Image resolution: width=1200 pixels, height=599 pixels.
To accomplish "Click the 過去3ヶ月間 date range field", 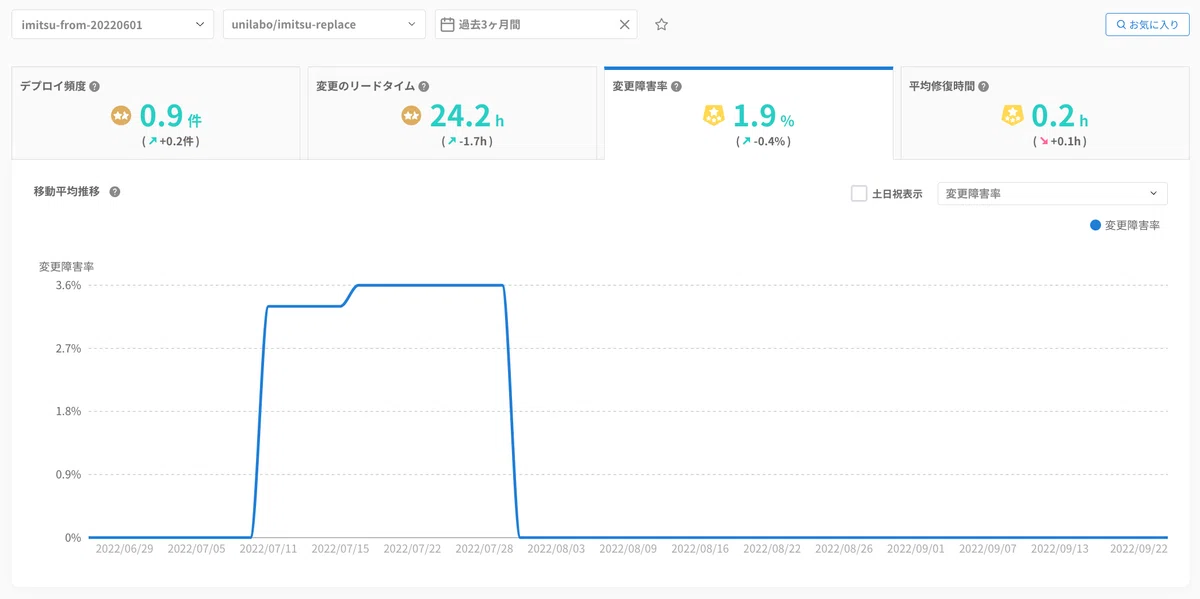I will [x=536, y=24].
